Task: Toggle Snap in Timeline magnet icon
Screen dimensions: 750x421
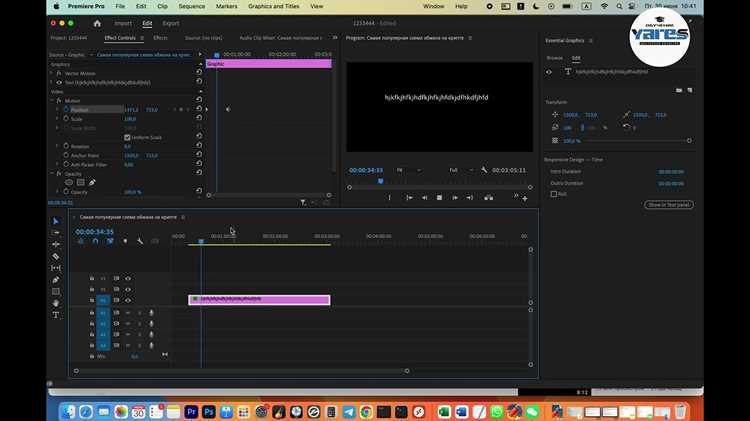Action: tap(95, 241)
